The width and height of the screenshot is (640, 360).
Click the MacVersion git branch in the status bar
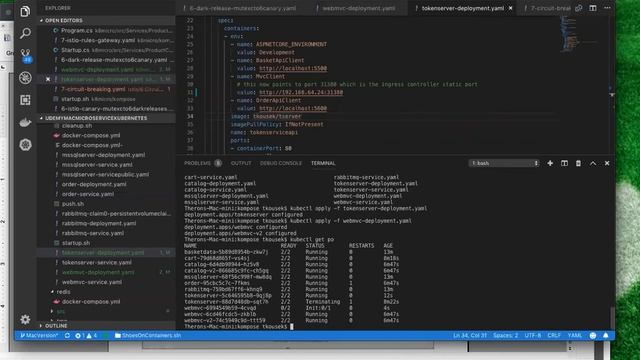coord(39,336)
